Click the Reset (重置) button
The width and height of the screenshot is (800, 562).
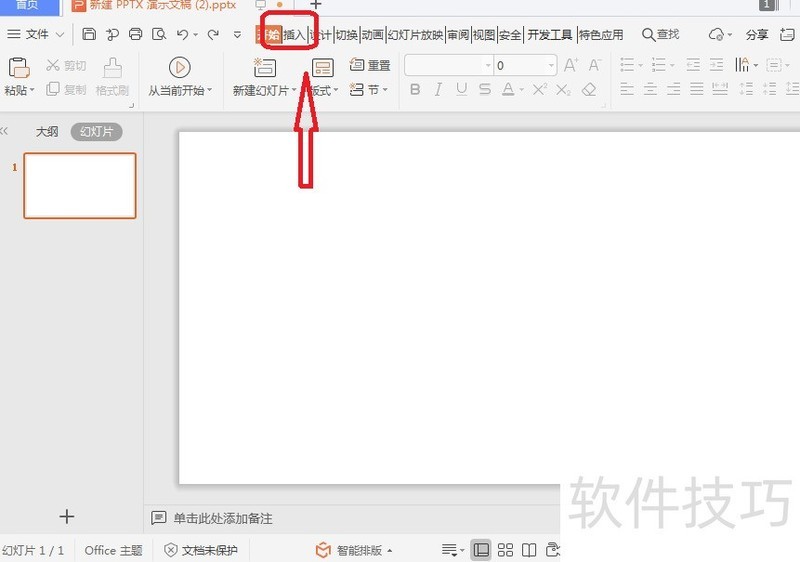(370, 65)
